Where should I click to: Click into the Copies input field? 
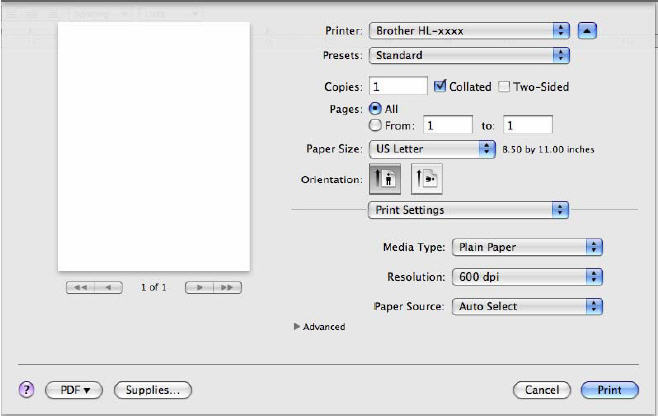(398, 87)
